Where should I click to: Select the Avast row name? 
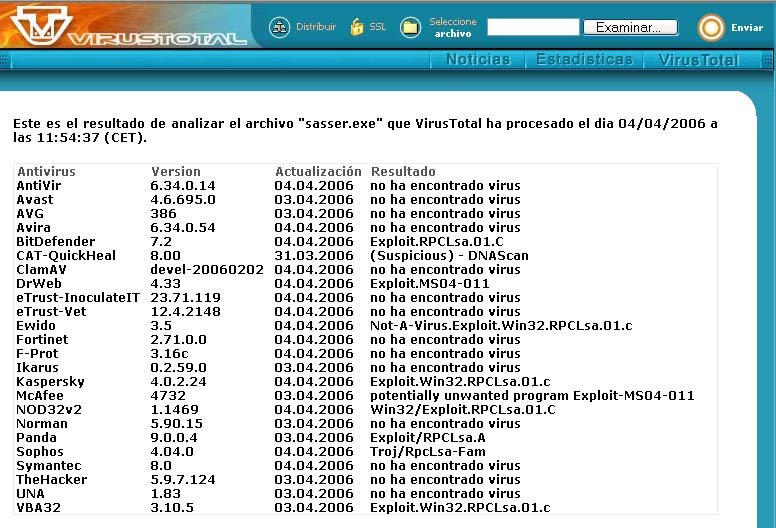point(35,199)
